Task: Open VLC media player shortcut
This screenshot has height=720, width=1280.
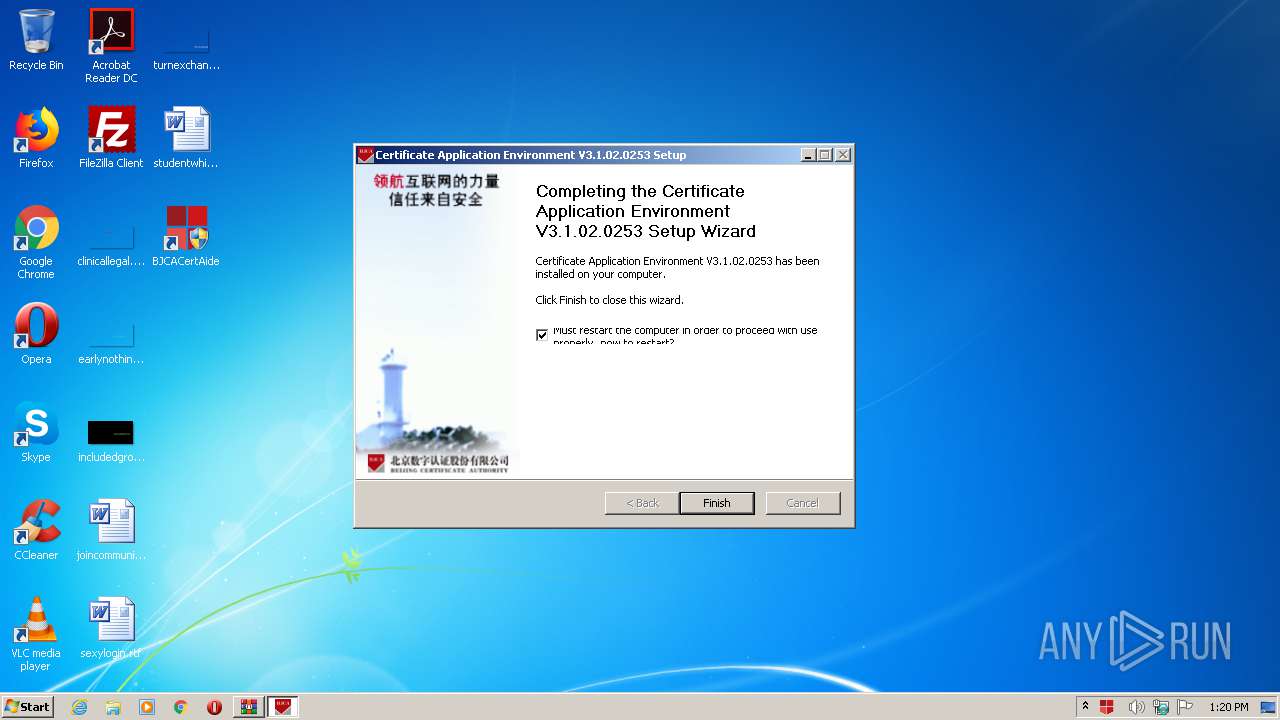Action: pos(36,634)
